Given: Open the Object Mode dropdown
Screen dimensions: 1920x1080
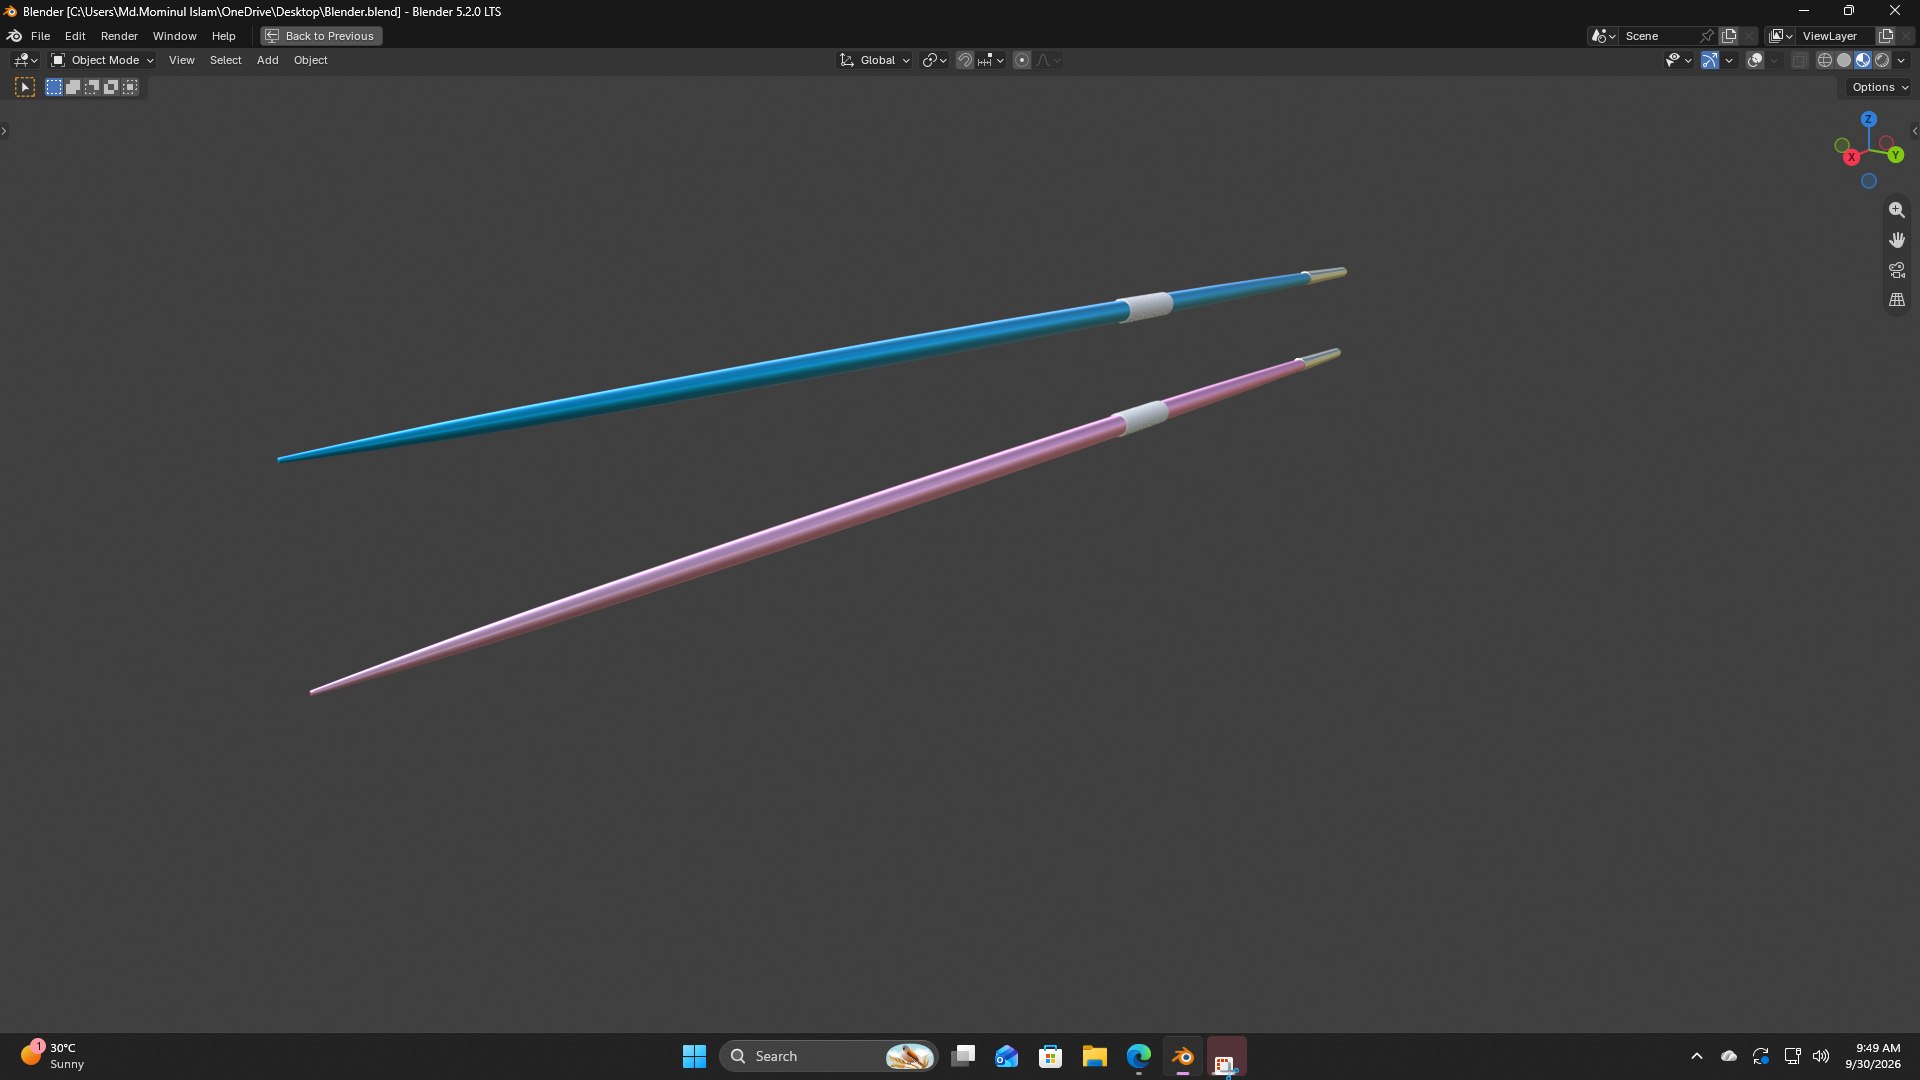Looking at the screenshot, I should point(102,61).
